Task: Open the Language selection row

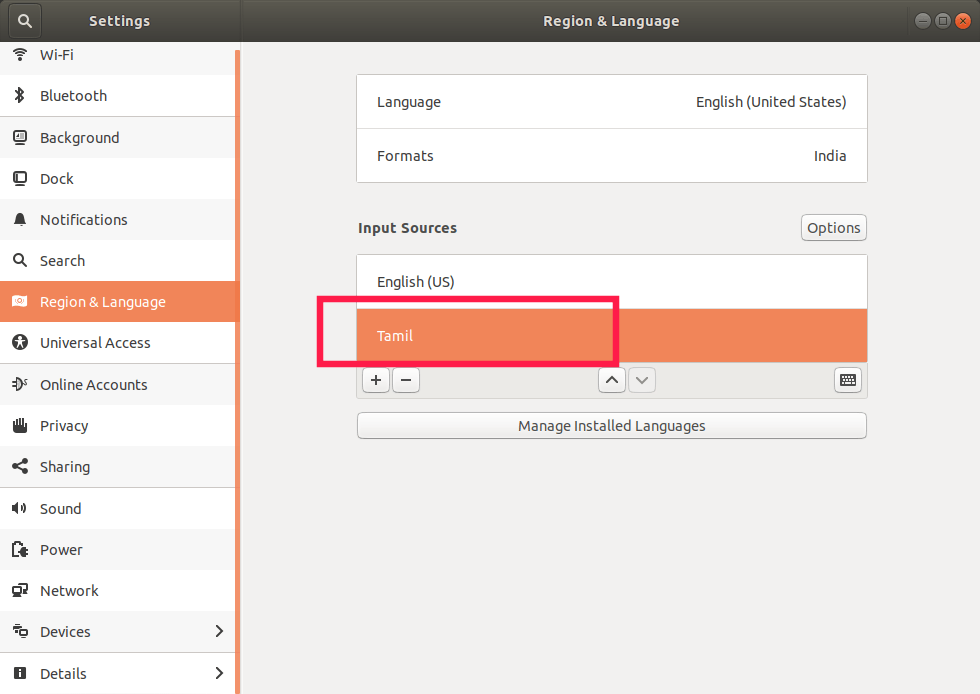Action: (611, 102)
